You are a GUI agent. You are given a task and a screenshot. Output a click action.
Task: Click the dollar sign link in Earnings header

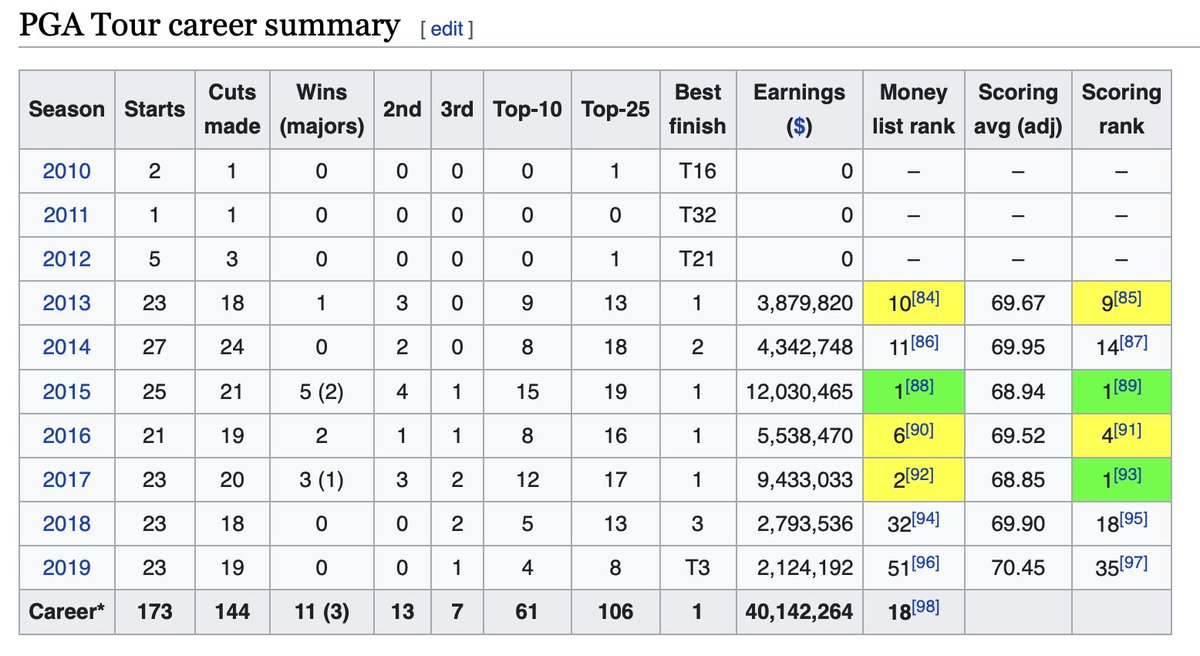click(x=799, y=127)
